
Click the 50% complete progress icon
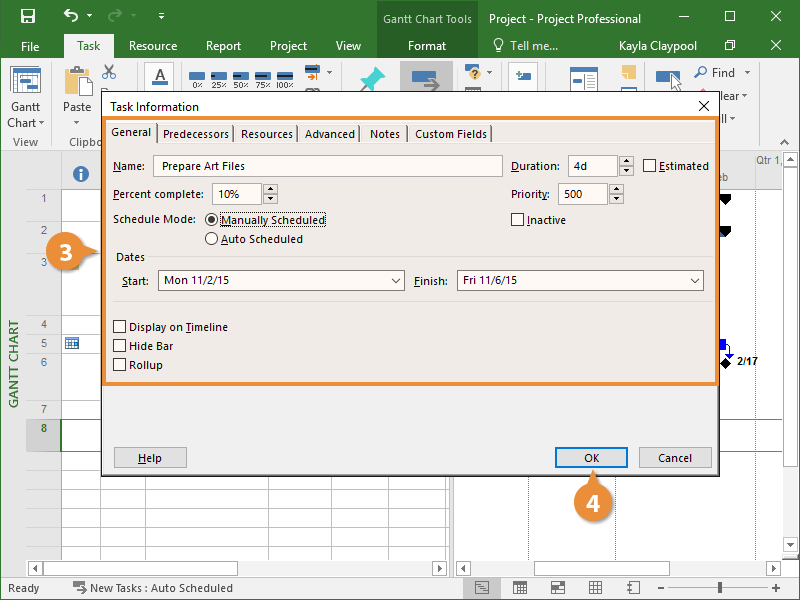241,79
